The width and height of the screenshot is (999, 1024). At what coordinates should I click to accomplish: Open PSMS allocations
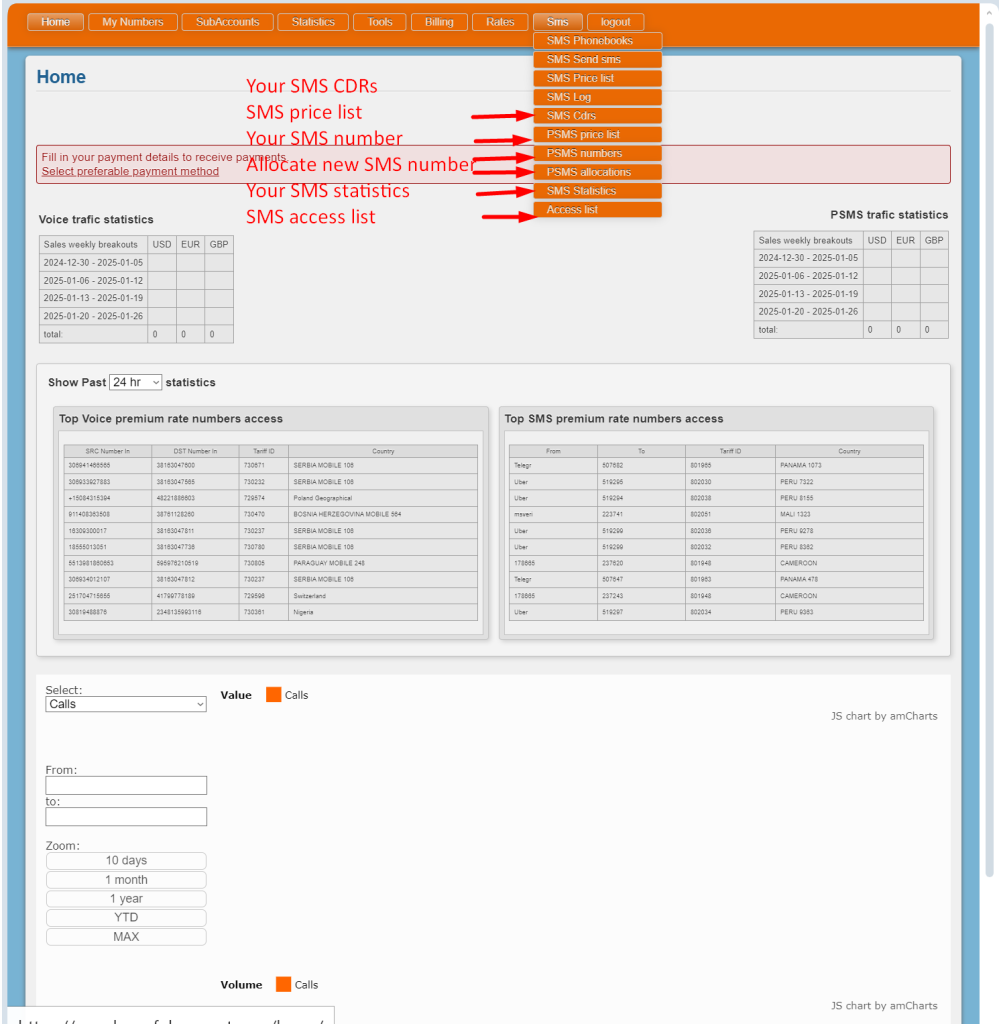(x=597, y=172)
